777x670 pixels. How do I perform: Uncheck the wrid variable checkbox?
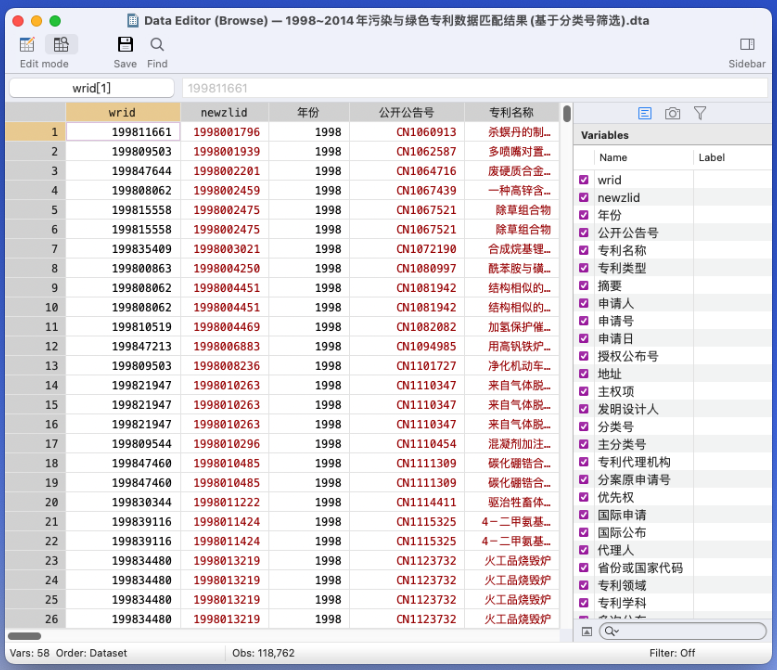click(584, 180)
